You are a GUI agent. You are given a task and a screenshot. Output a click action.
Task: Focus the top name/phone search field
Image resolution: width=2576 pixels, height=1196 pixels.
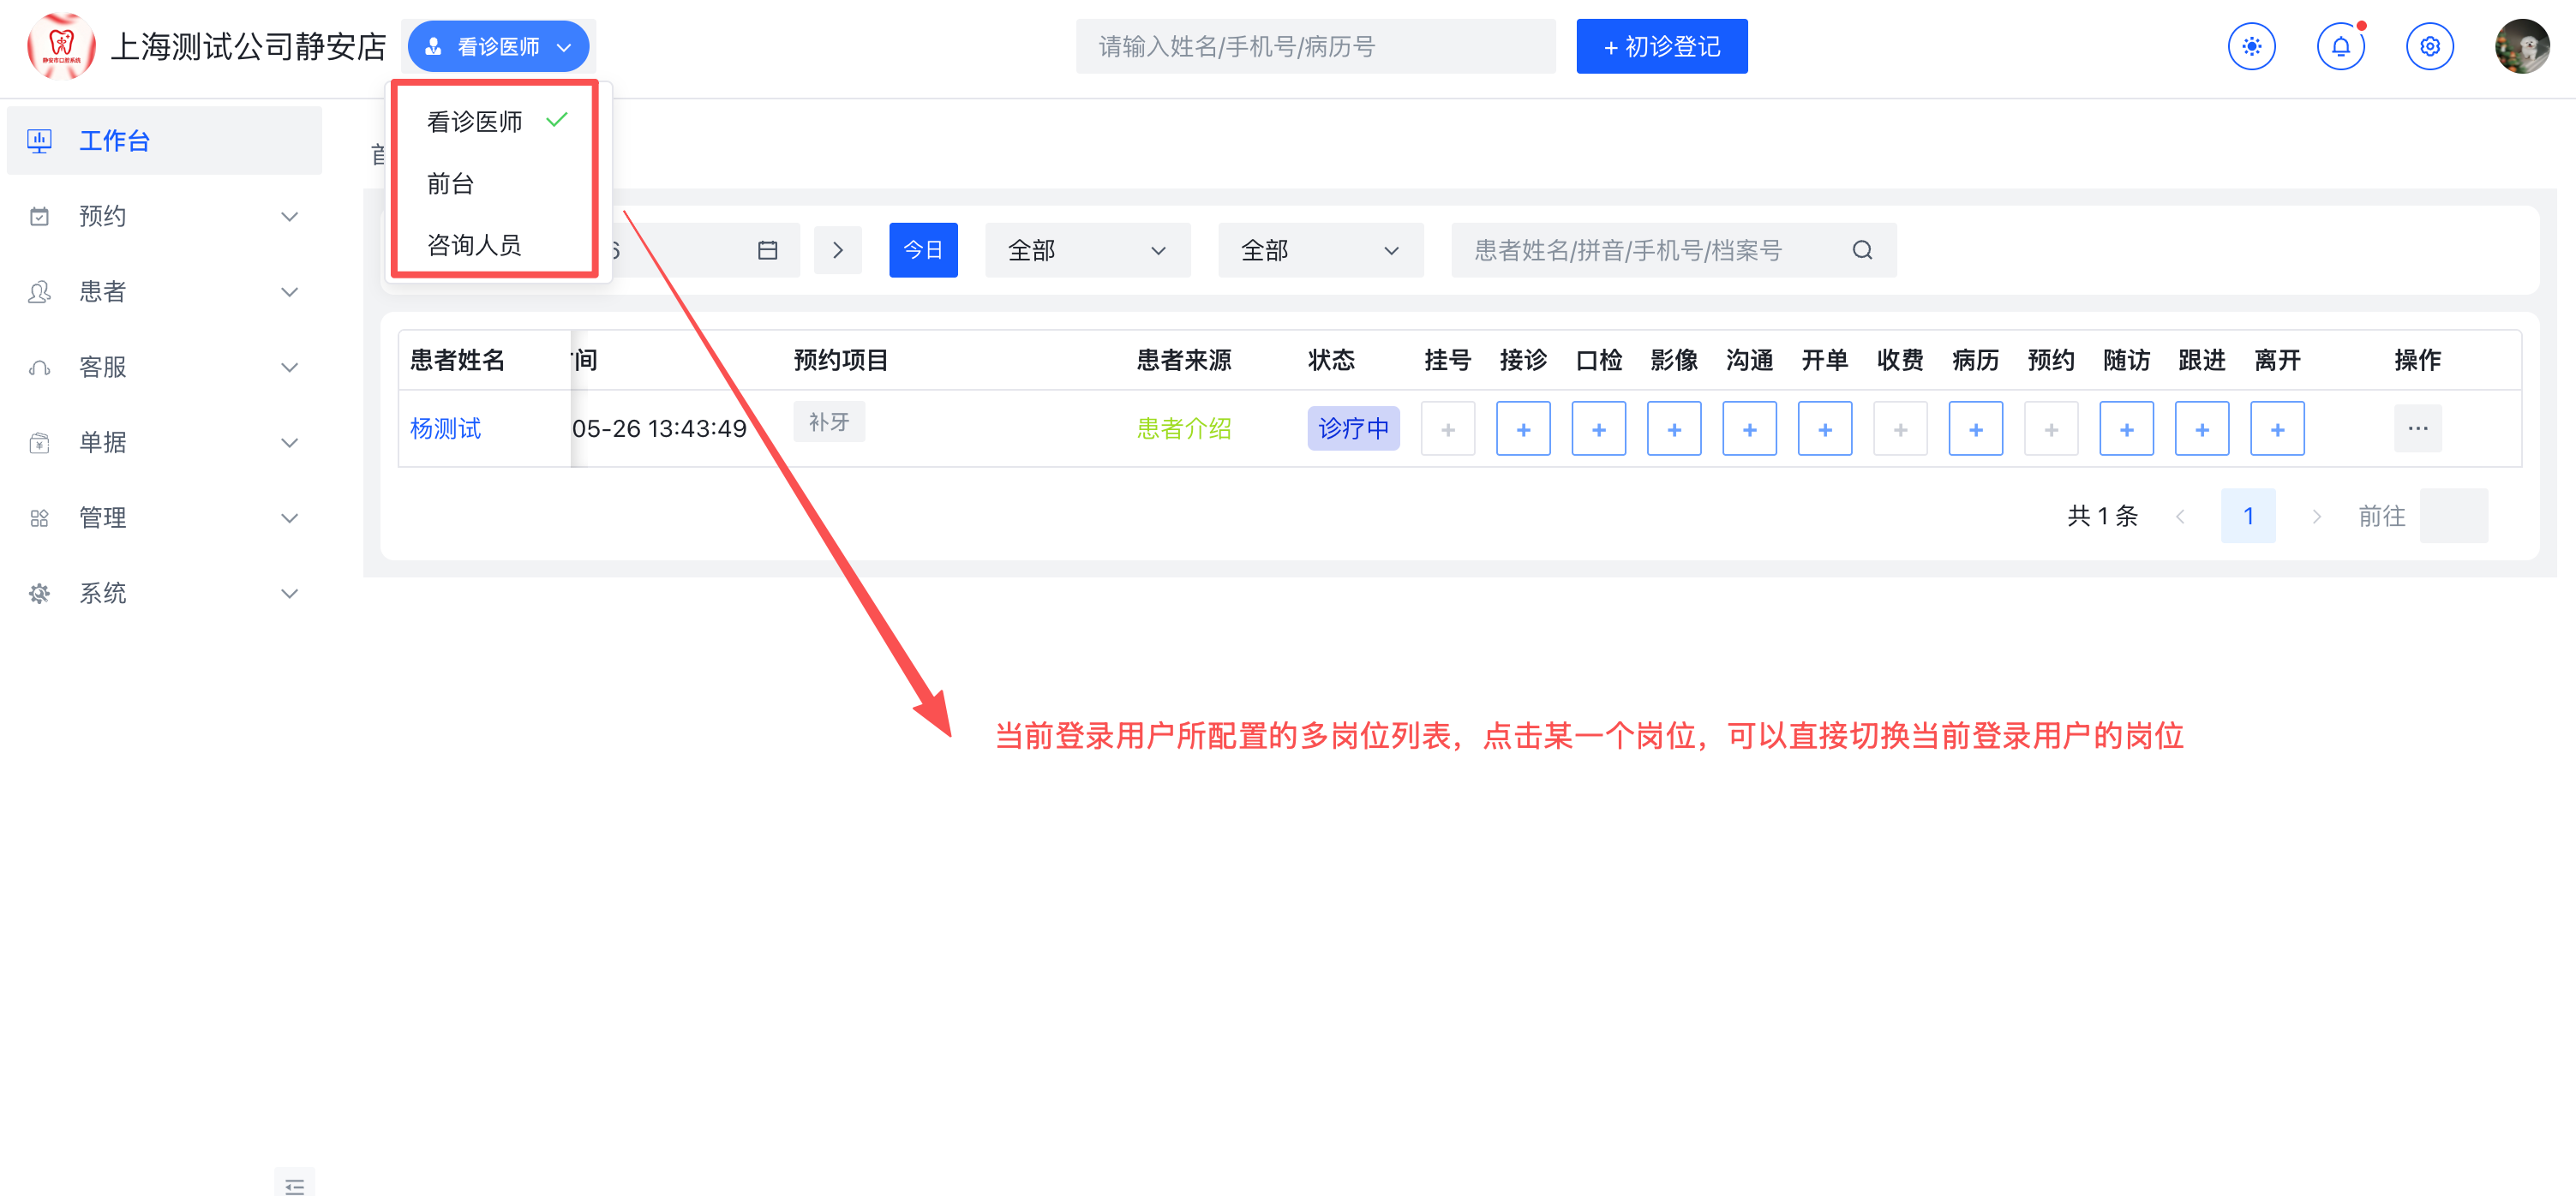1315,46
